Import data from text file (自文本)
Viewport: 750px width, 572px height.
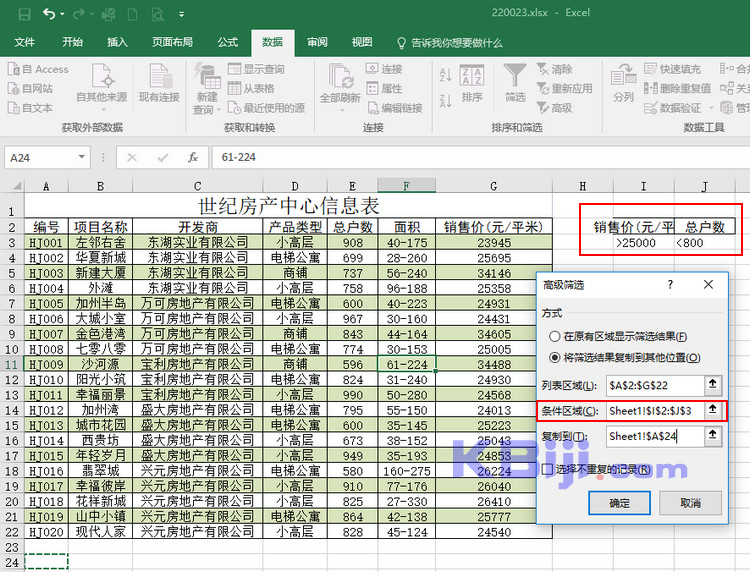(x=30, y=108)
